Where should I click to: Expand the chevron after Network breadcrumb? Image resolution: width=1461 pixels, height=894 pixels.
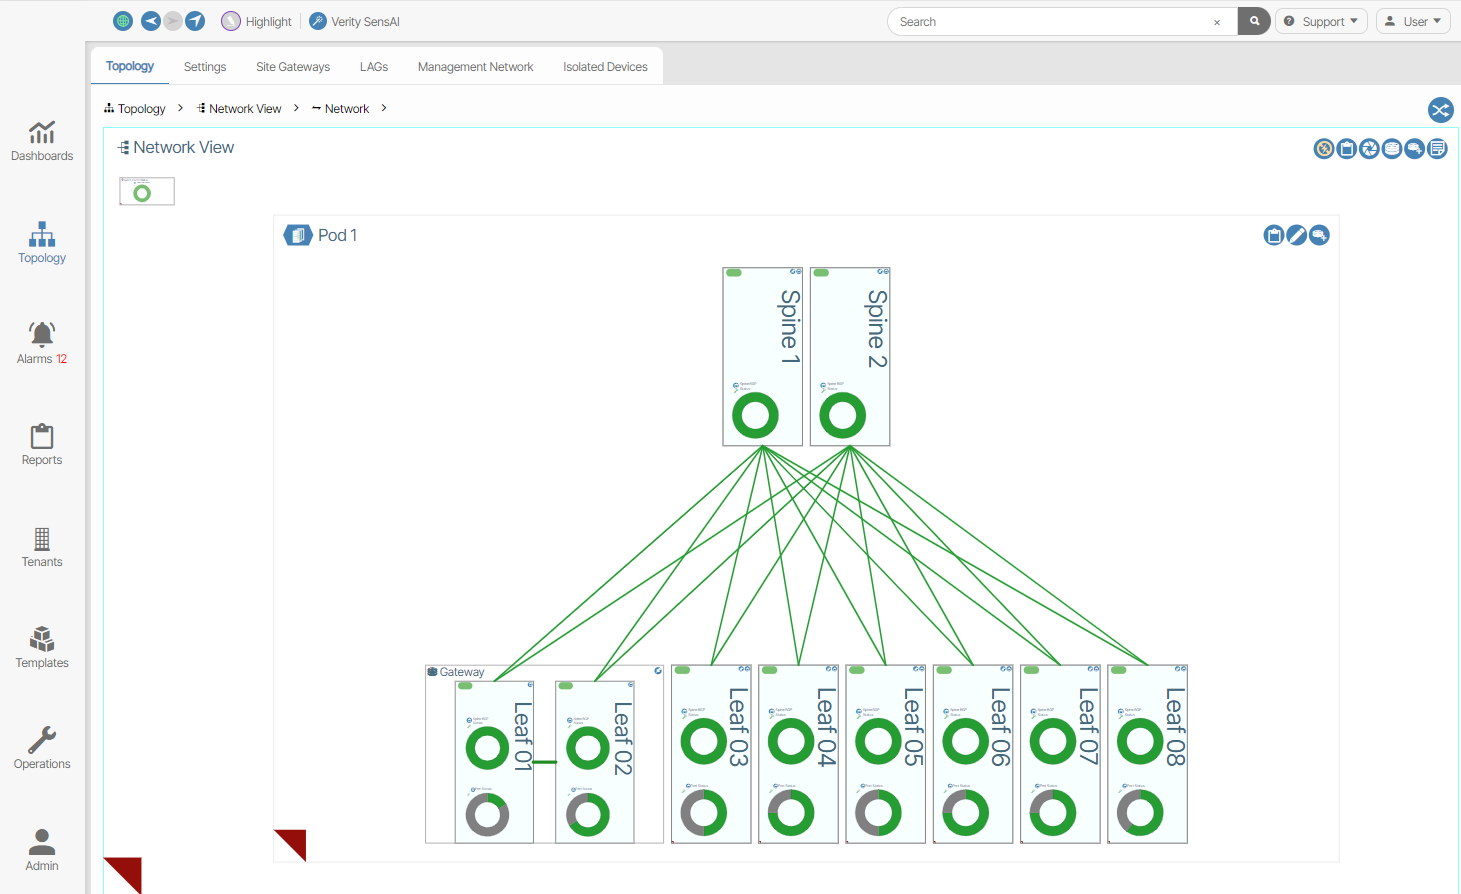pos(384,108)
